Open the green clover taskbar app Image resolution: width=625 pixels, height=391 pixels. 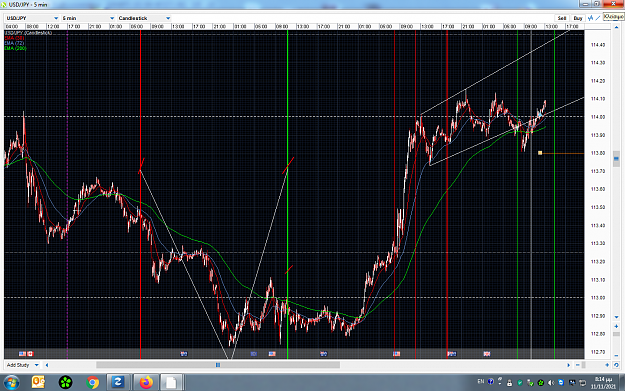click(x=66, y=383)
